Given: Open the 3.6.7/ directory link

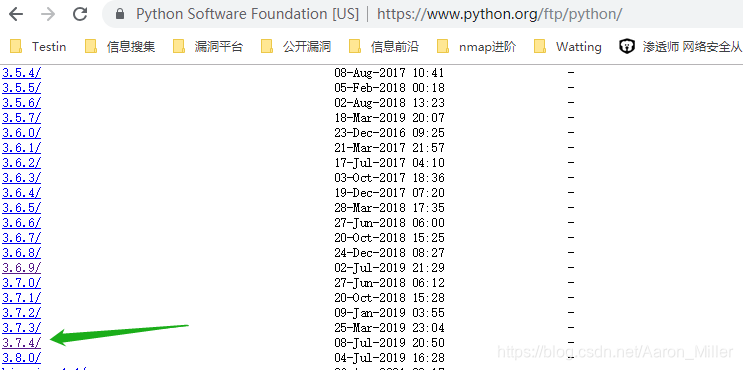Looking at the screenshot, I should [x=21, y=238].
